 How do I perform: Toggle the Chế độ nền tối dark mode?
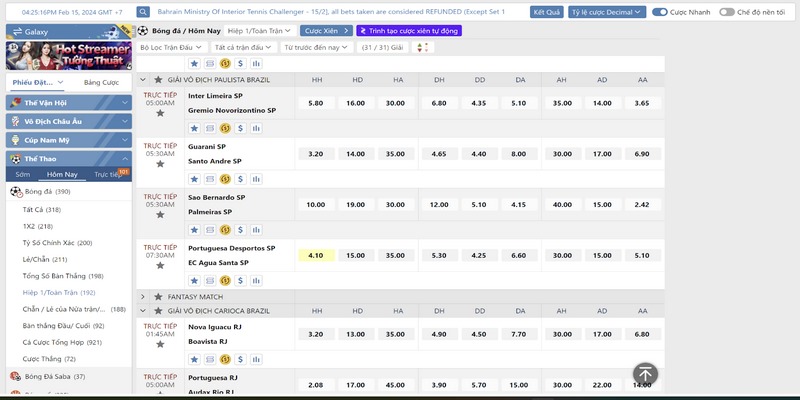727,12
